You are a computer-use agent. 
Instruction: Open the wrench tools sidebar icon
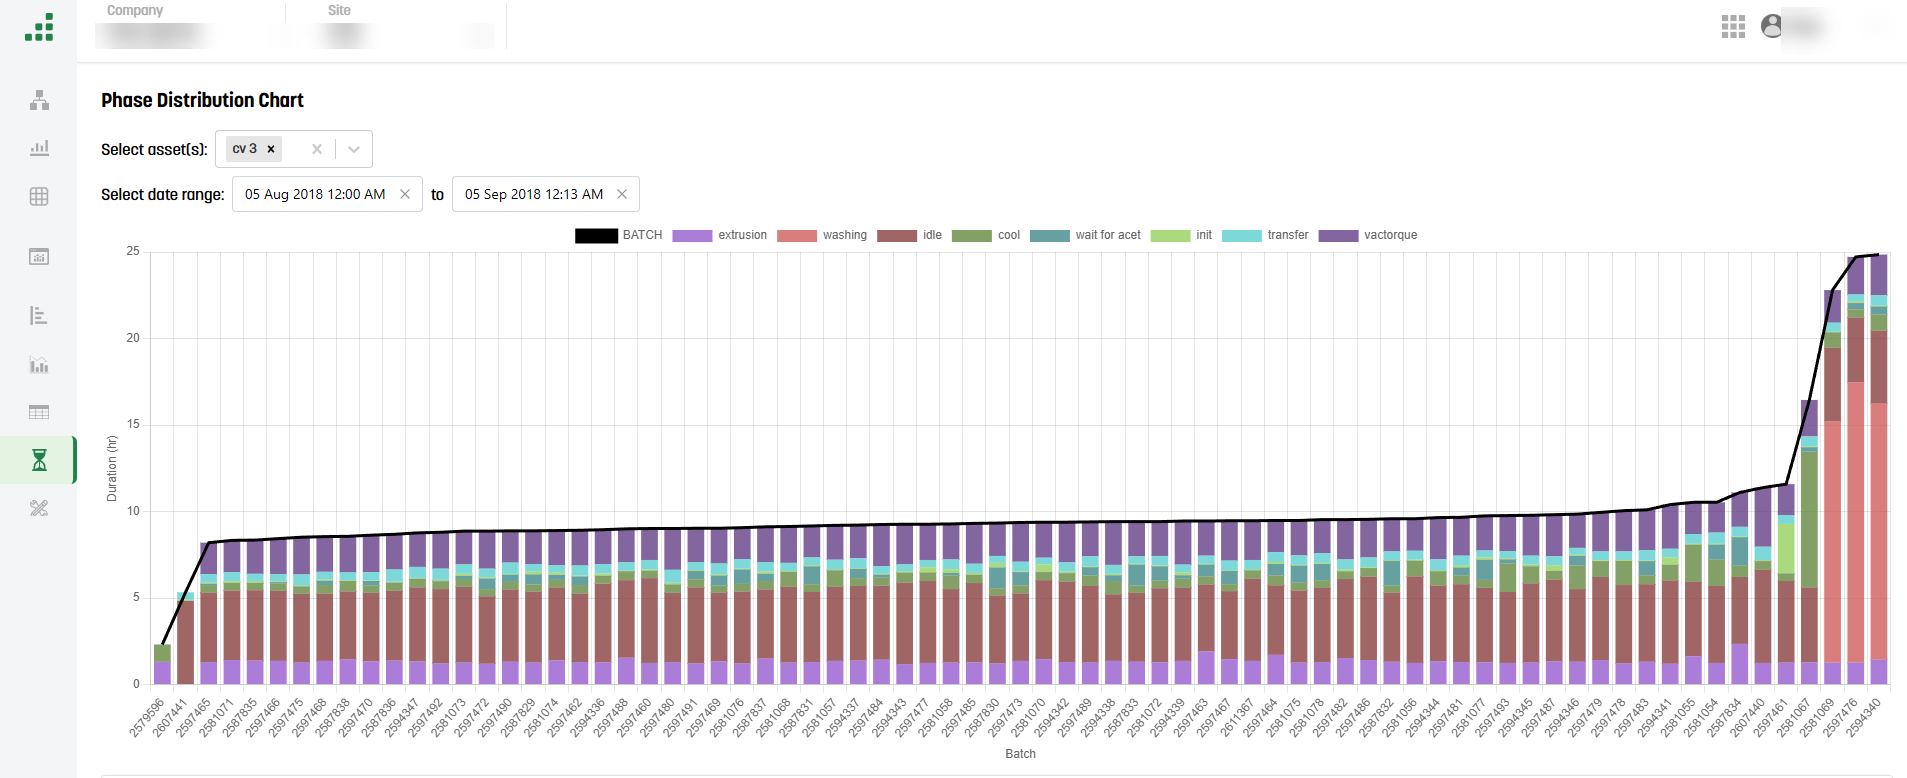point(39,508)
